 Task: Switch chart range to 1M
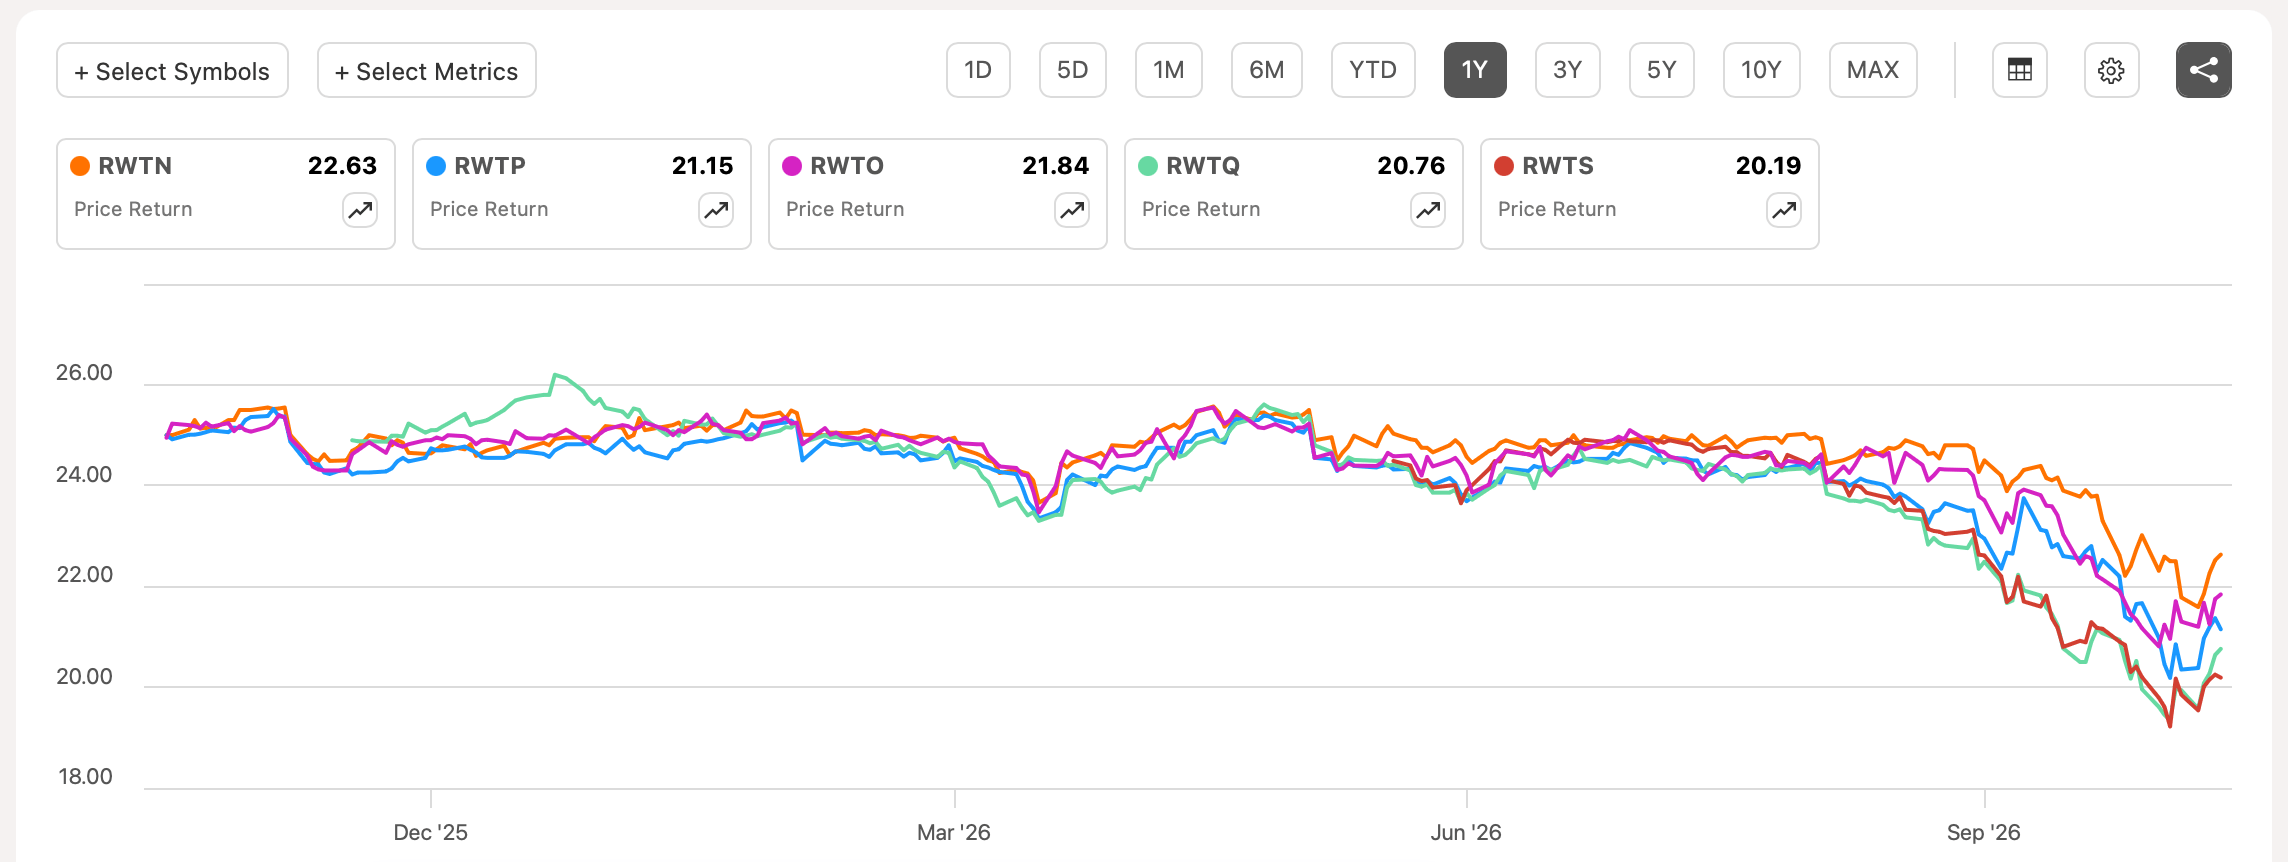(x=1168, y=70)
